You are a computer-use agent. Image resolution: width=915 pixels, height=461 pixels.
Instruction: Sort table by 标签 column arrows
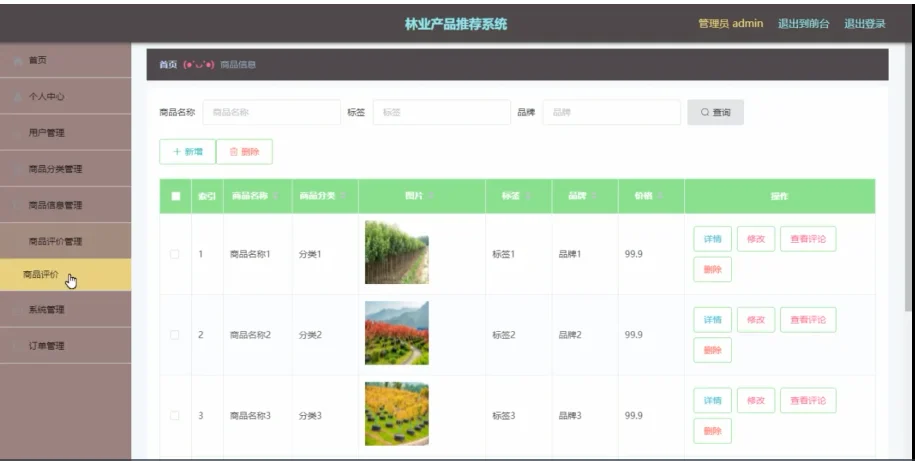click(x=528, y=196)
